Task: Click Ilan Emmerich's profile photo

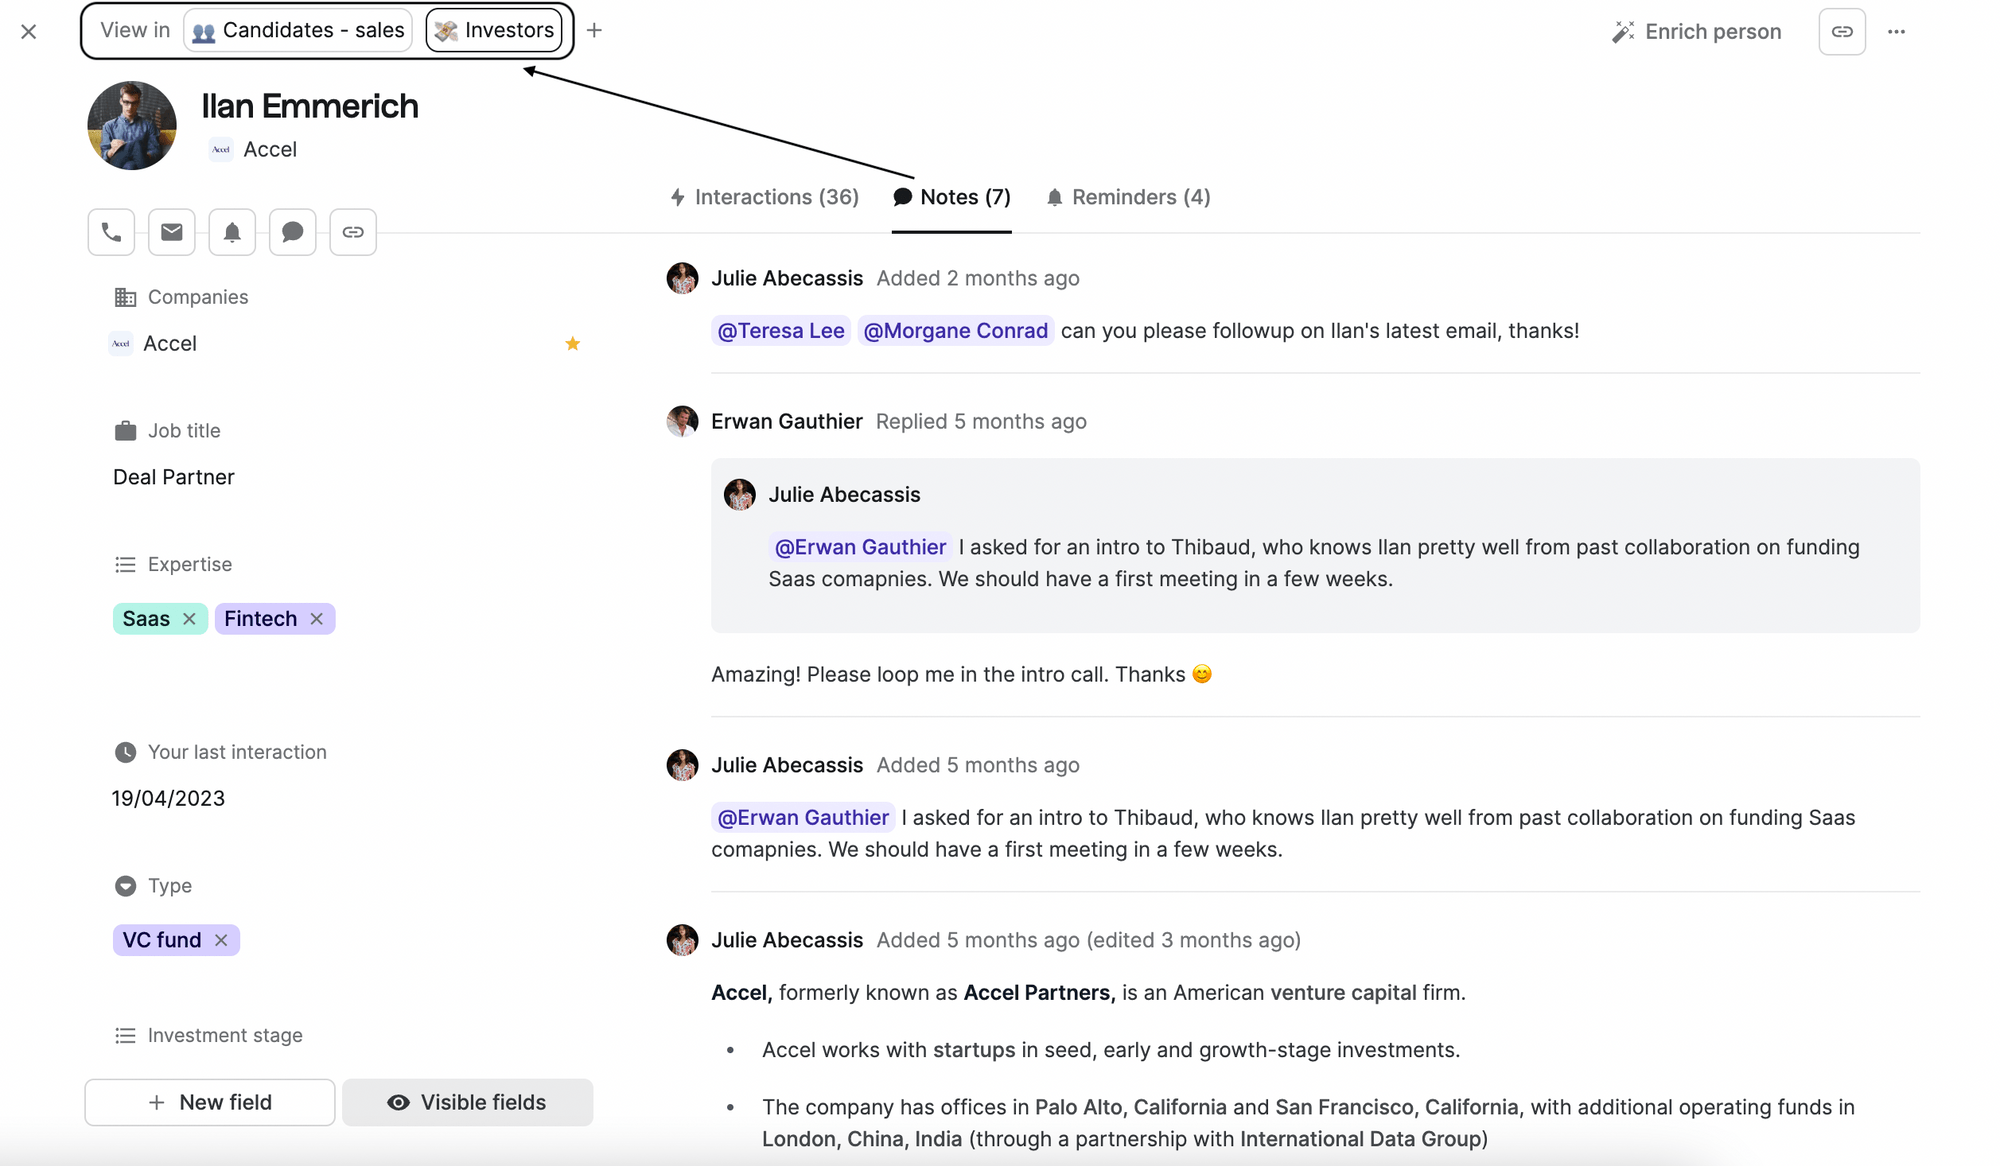Action: click(131, 125)
